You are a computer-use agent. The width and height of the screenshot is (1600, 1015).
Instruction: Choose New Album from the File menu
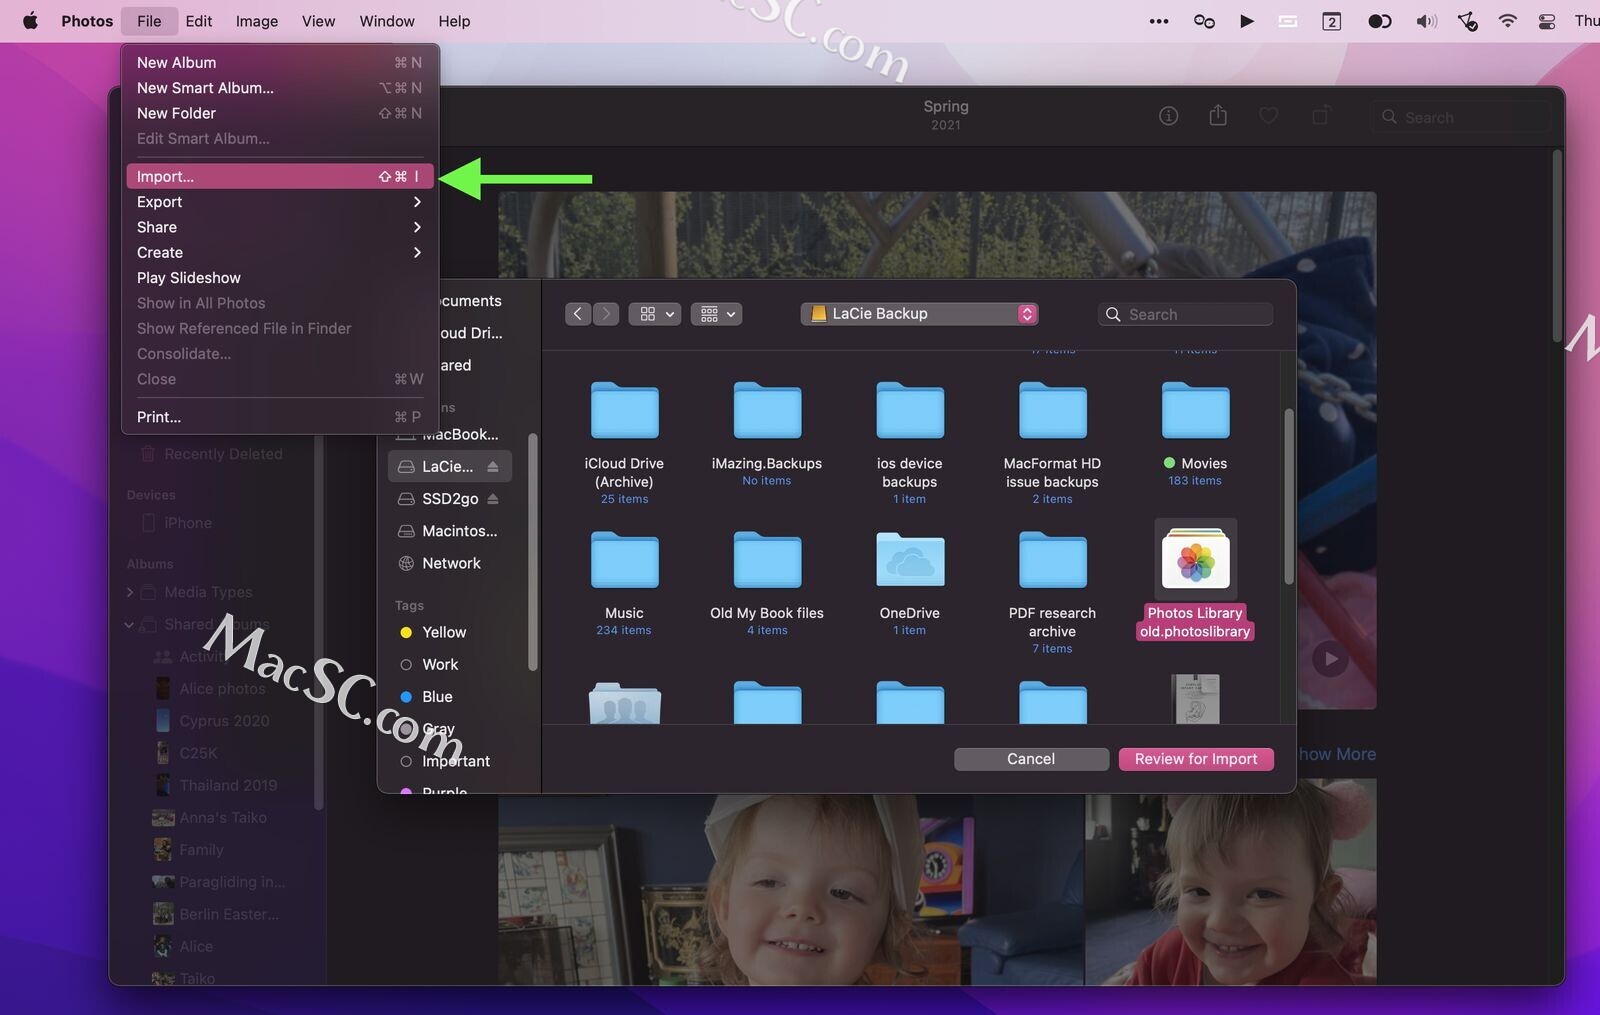coord(279,62)
